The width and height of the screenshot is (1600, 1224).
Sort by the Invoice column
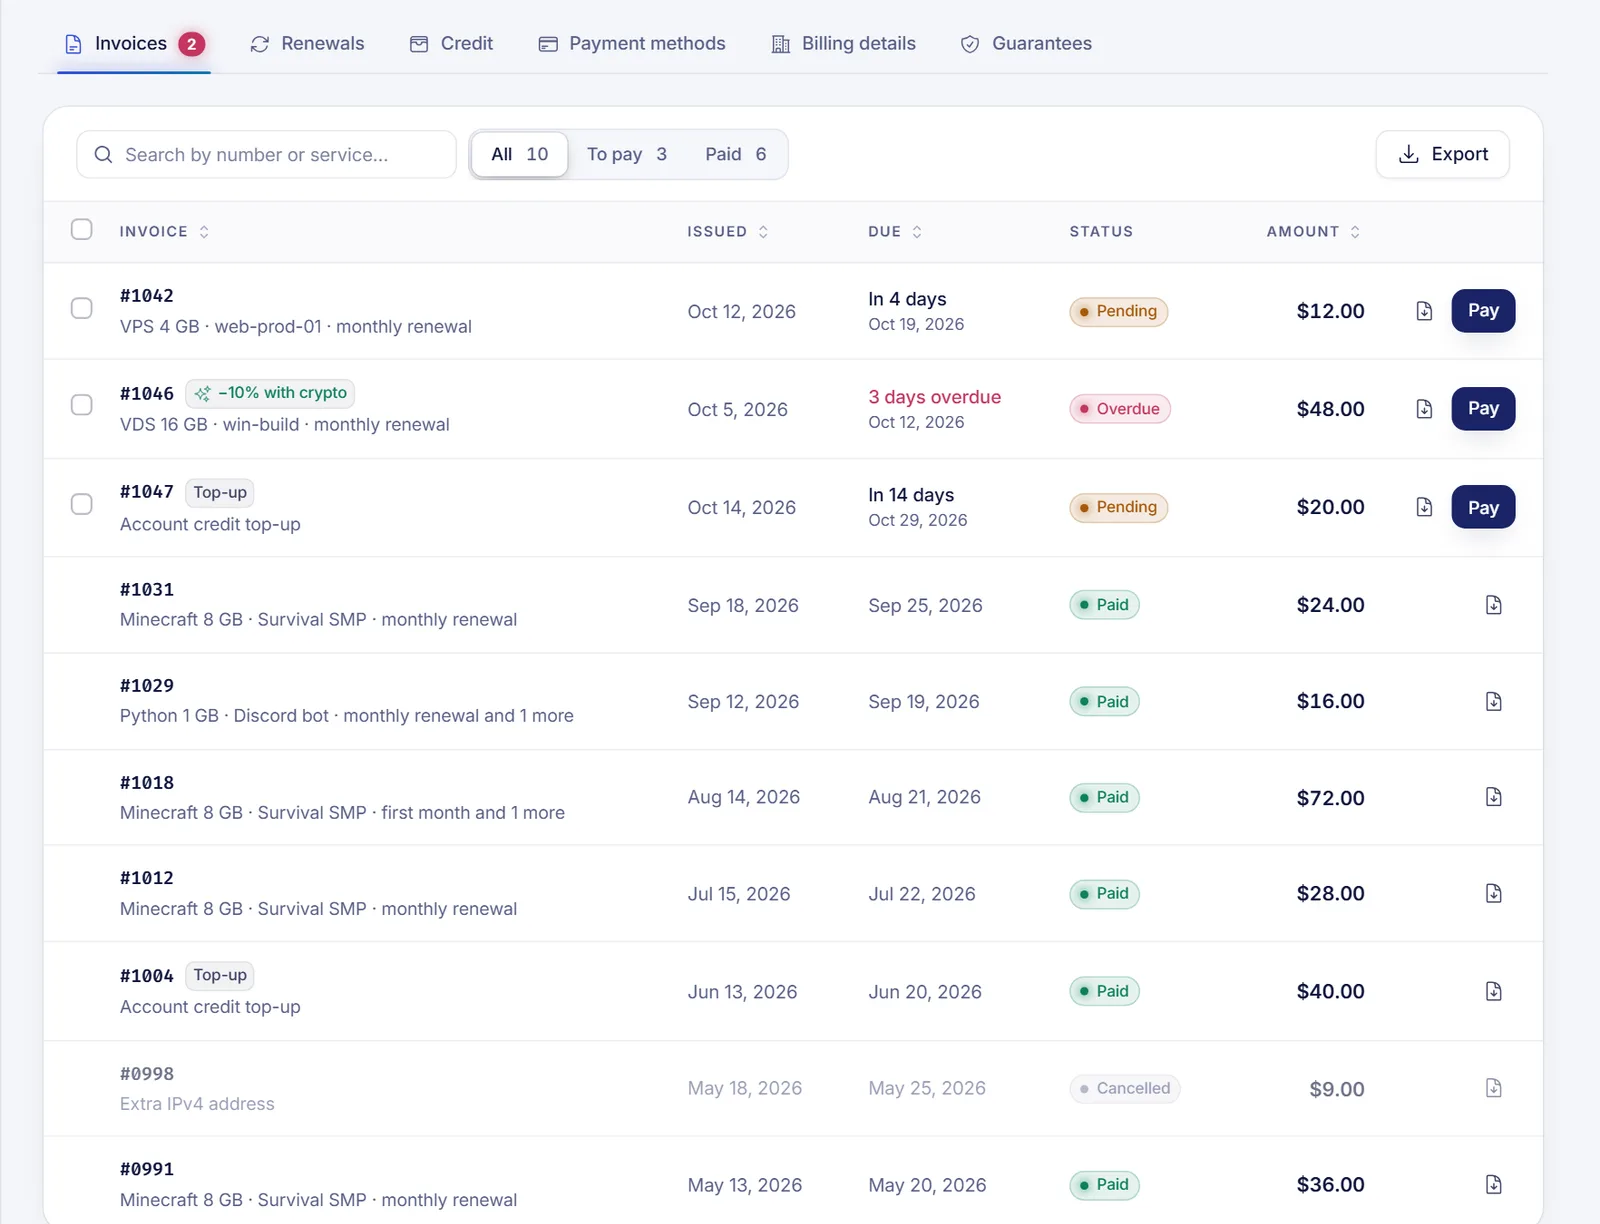[165, 232]
